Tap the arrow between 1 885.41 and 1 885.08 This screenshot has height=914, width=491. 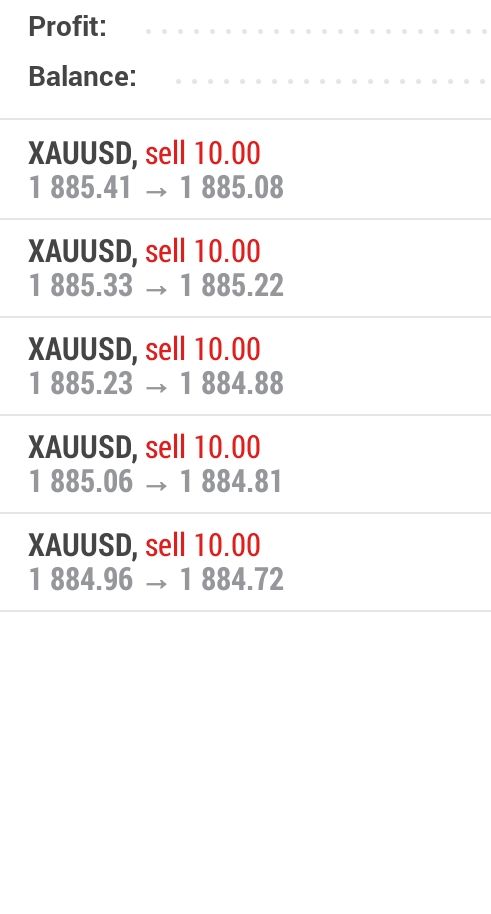point(156,190)
